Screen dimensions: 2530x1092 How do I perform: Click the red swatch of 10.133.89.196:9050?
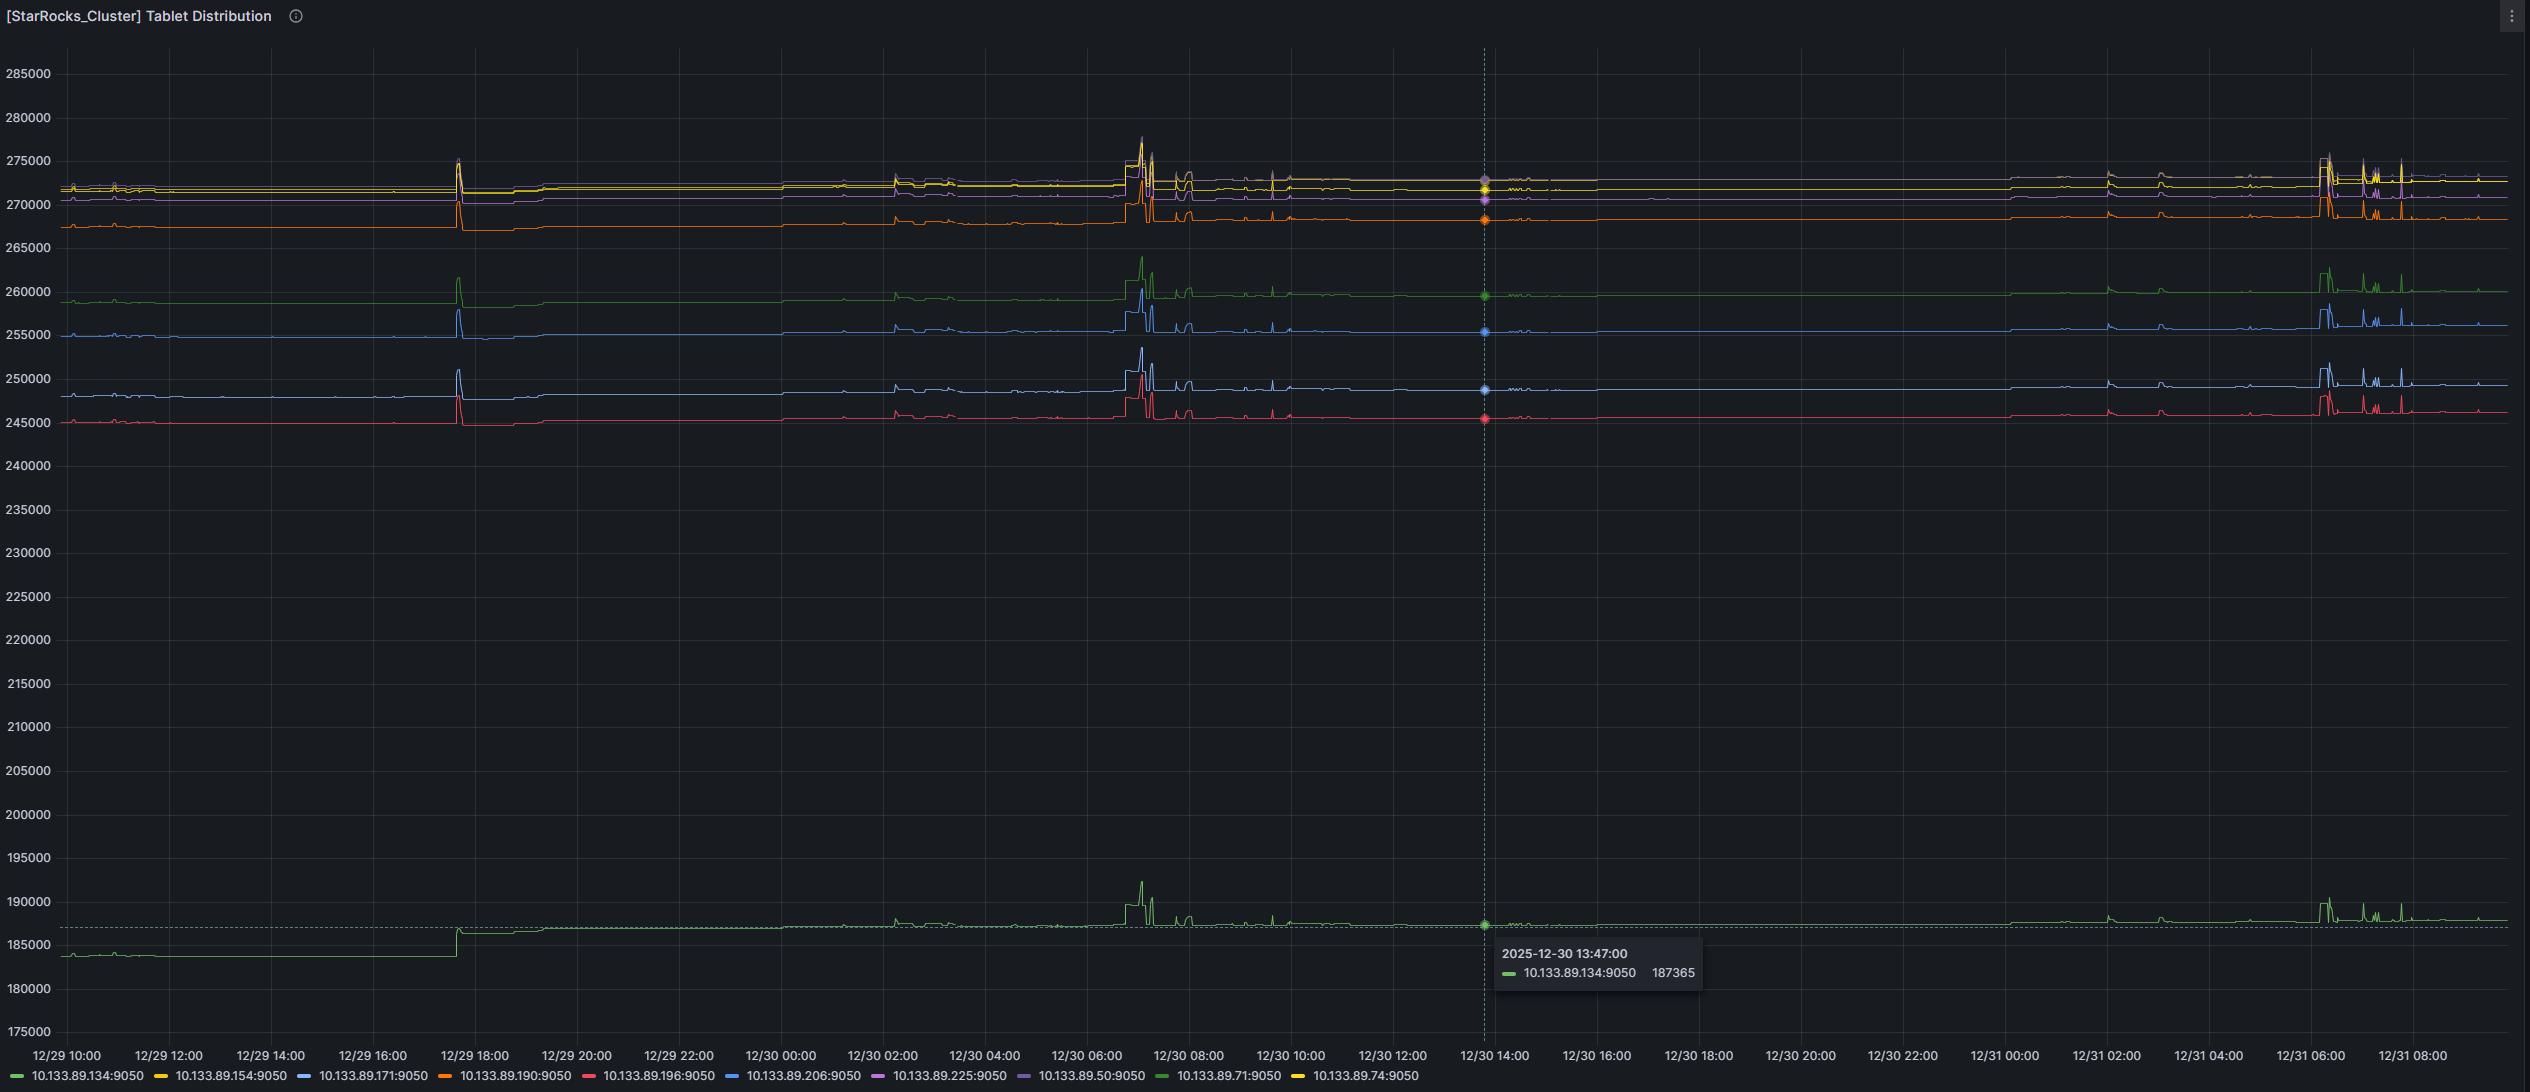[x=589, y=1077]
